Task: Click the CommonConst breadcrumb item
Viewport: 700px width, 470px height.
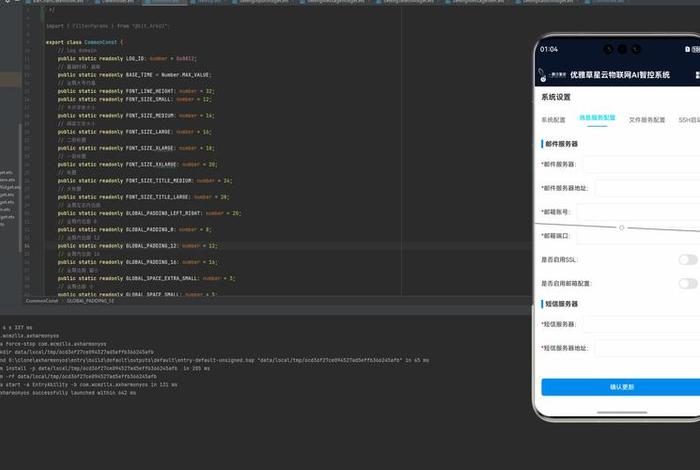Action: click(x=42, y=300)
